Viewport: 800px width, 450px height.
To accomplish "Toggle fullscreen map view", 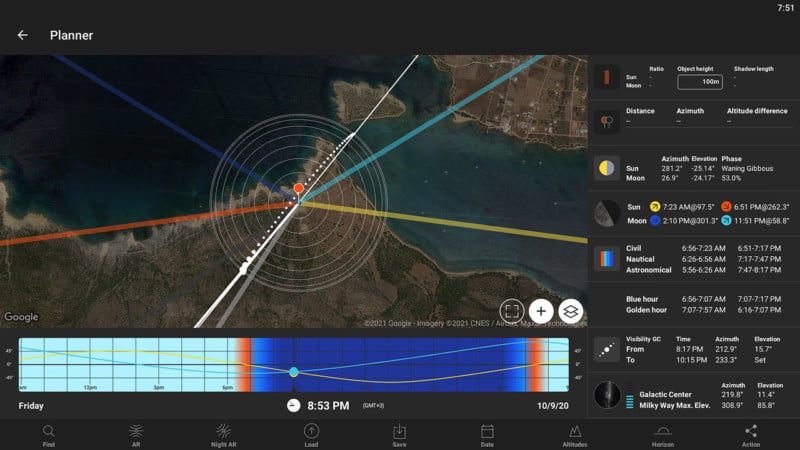I will (x=511, y=310).
